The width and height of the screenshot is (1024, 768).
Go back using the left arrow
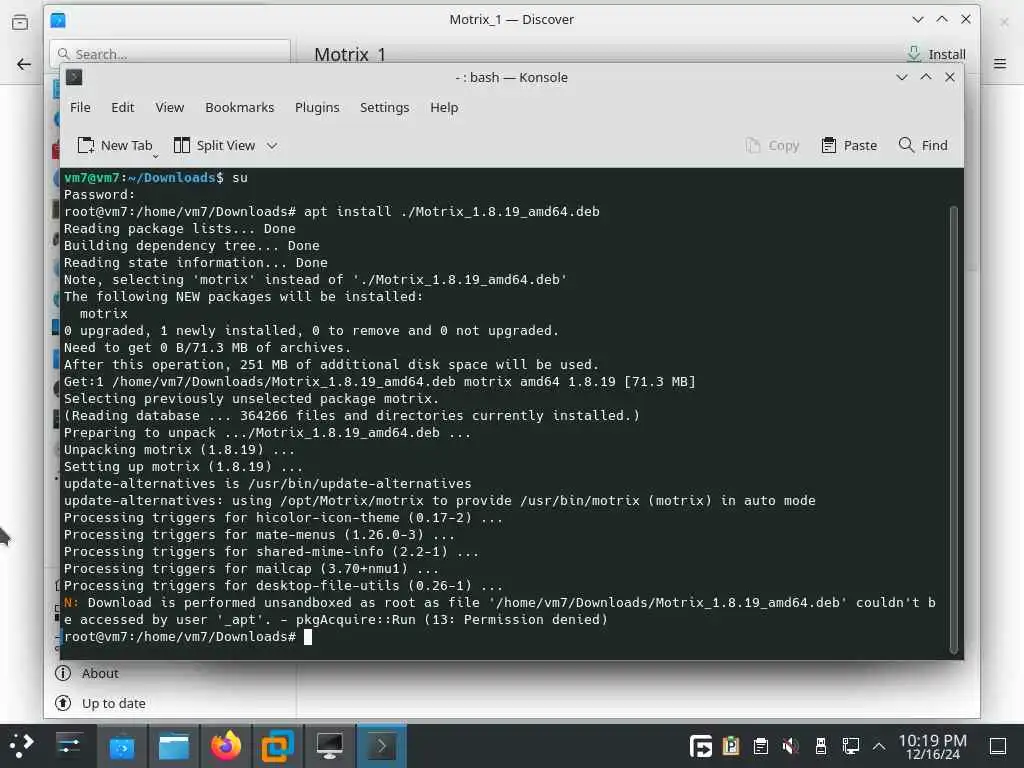pos(24,63)
